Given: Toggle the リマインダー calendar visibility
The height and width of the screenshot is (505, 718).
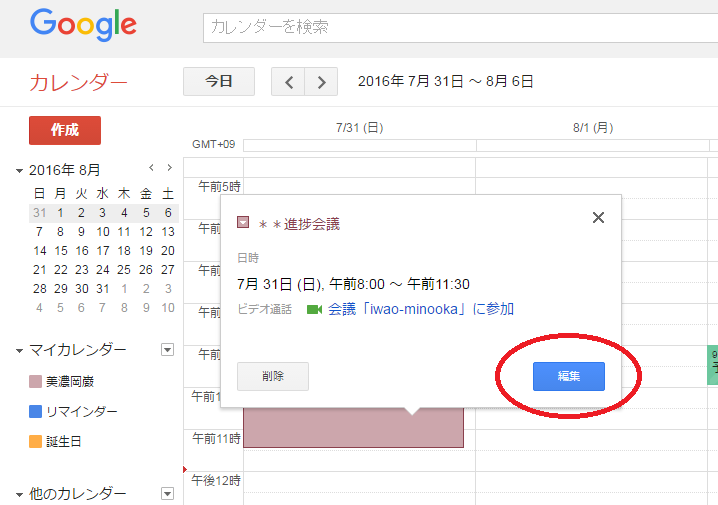Looking at the screenshot, I should [37, 411].
